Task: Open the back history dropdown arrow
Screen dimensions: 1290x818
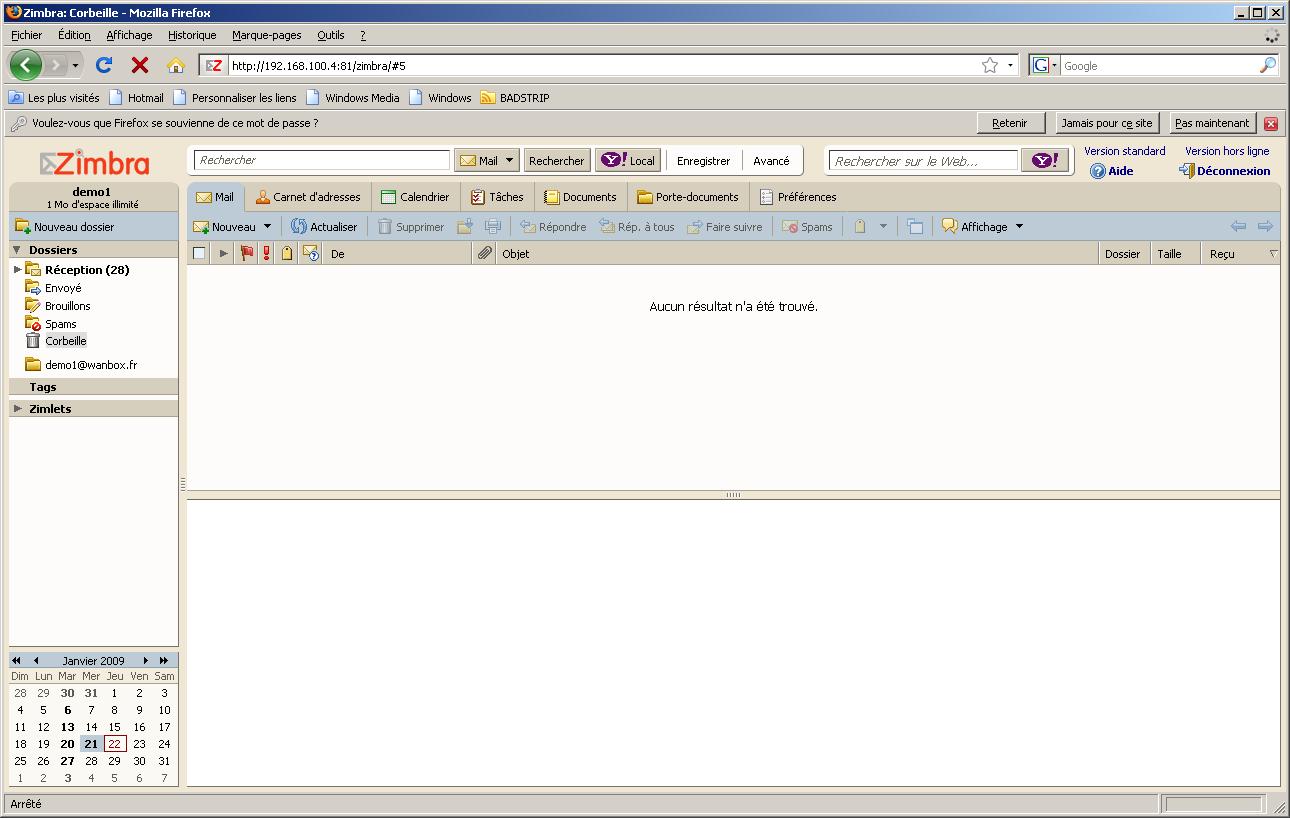Action: point(75,65)
